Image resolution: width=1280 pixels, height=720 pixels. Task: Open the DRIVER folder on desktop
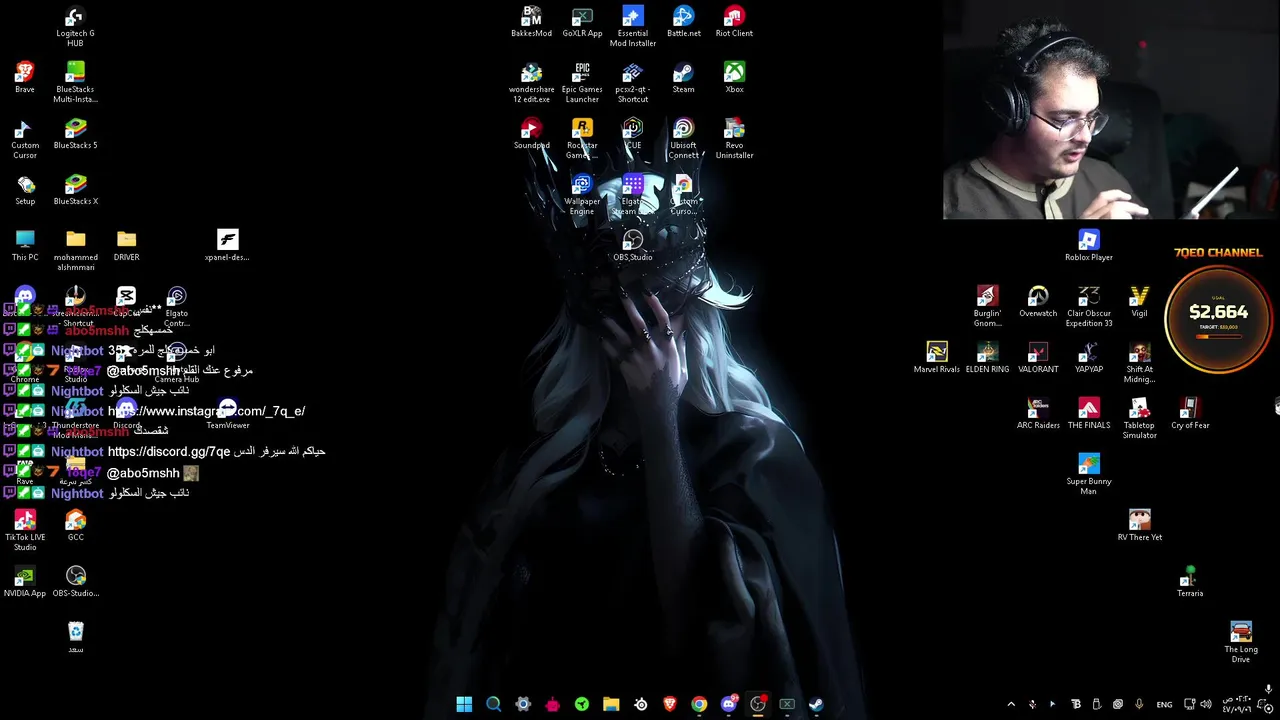click(x=126, y=246)
